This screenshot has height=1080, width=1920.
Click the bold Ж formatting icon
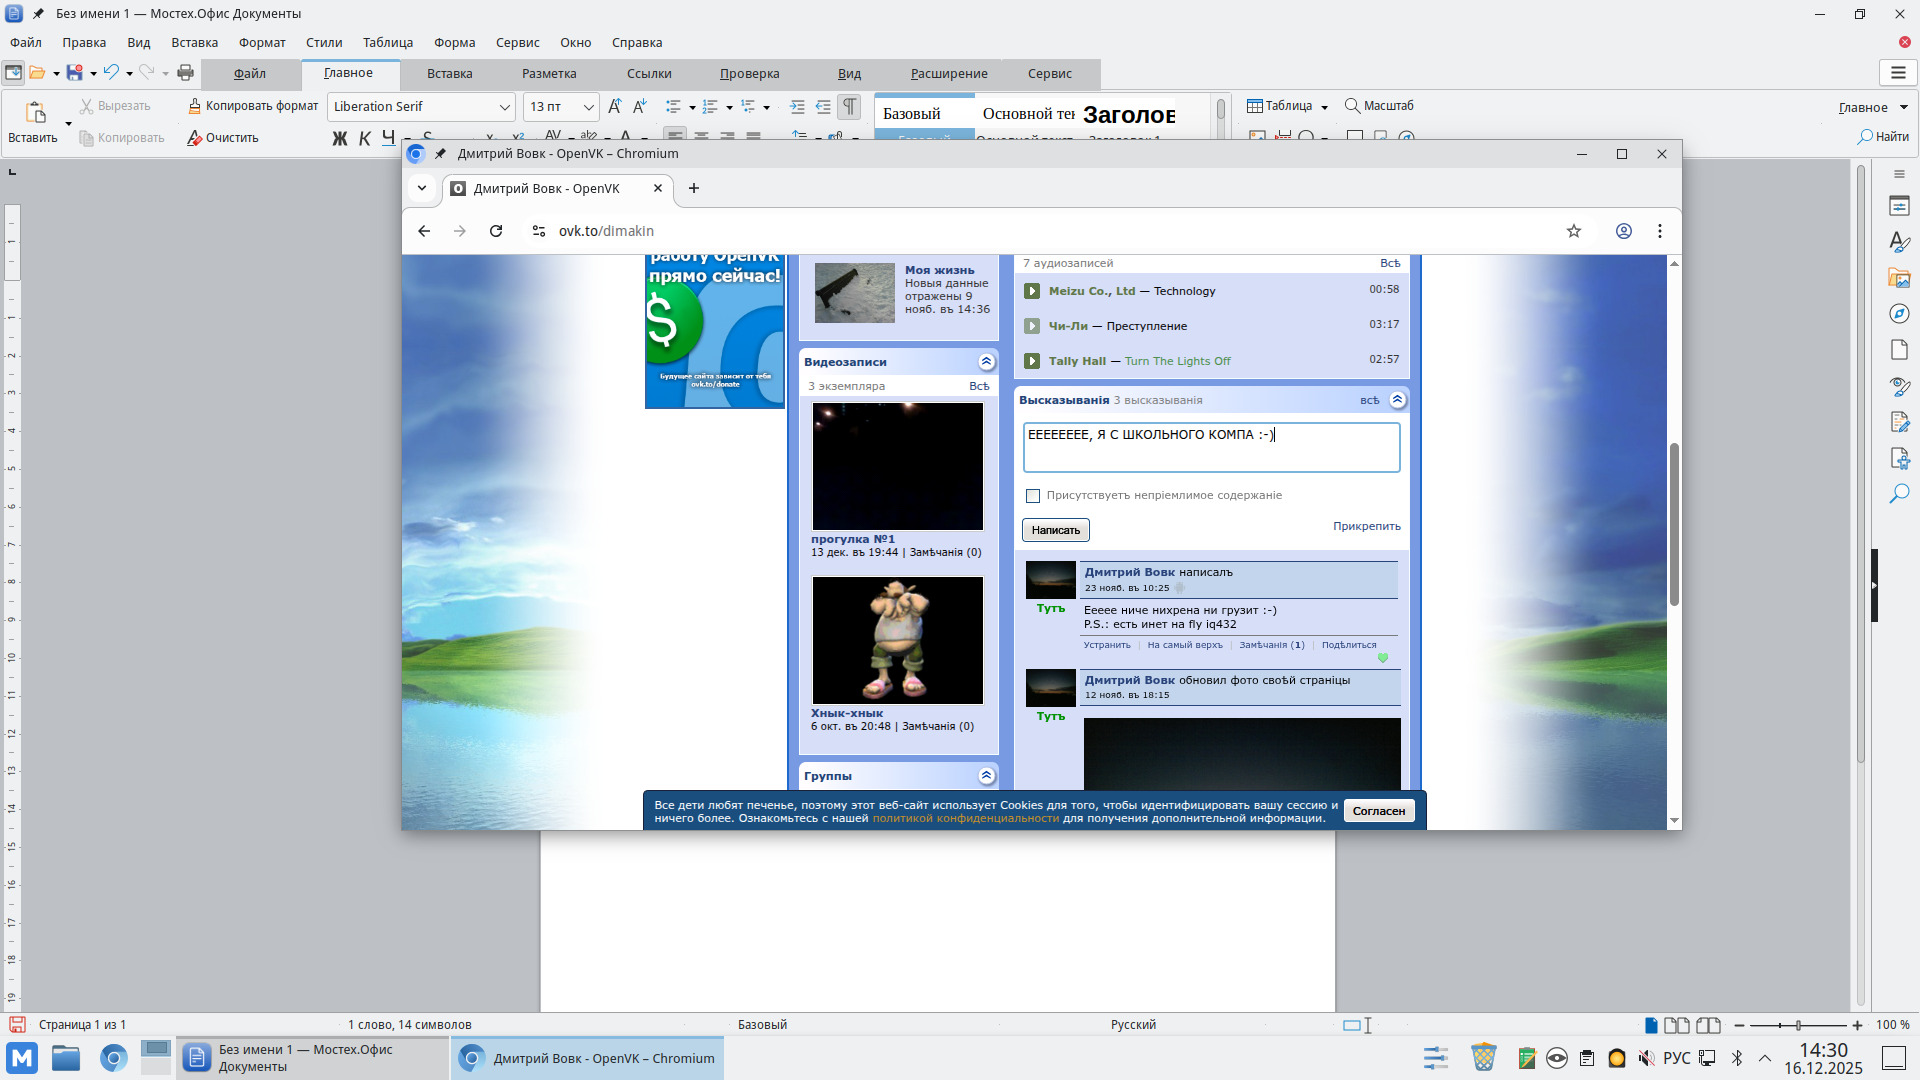coord(340,138)
